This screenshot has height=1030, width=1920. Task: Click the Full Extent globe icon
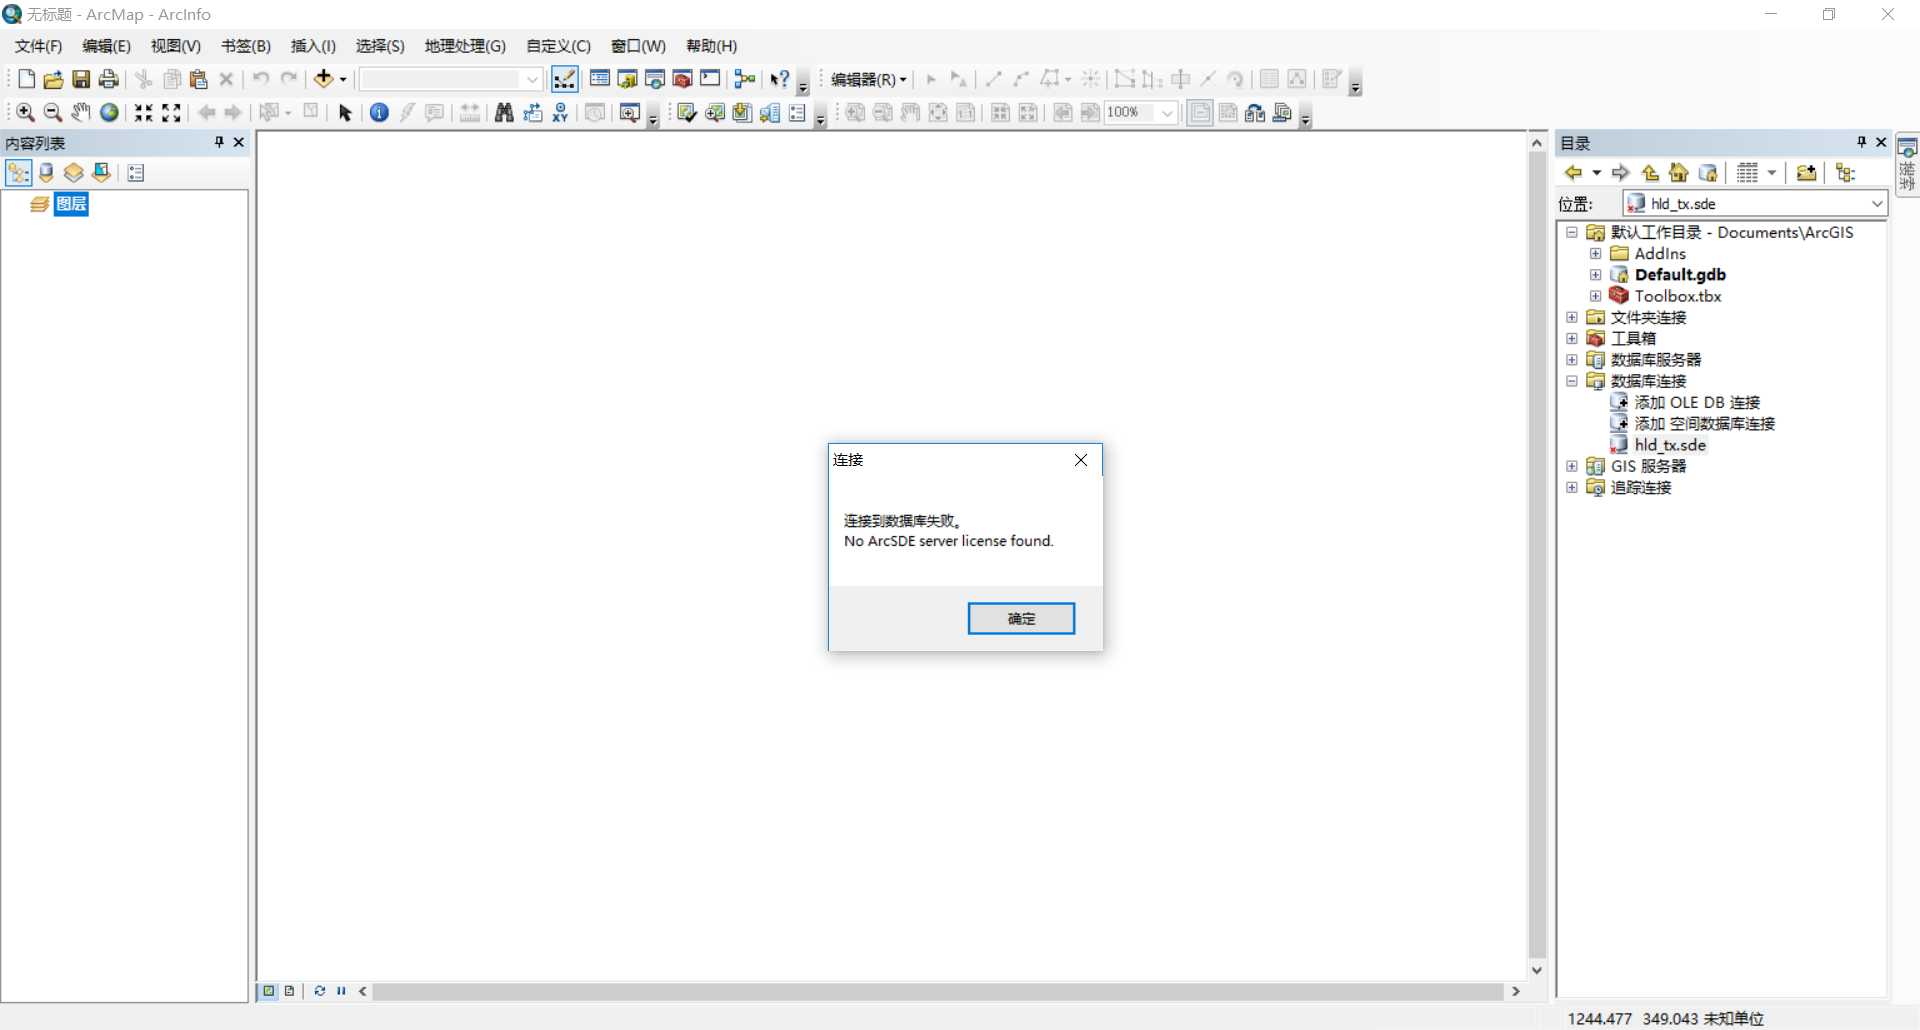tap(109, 113)
